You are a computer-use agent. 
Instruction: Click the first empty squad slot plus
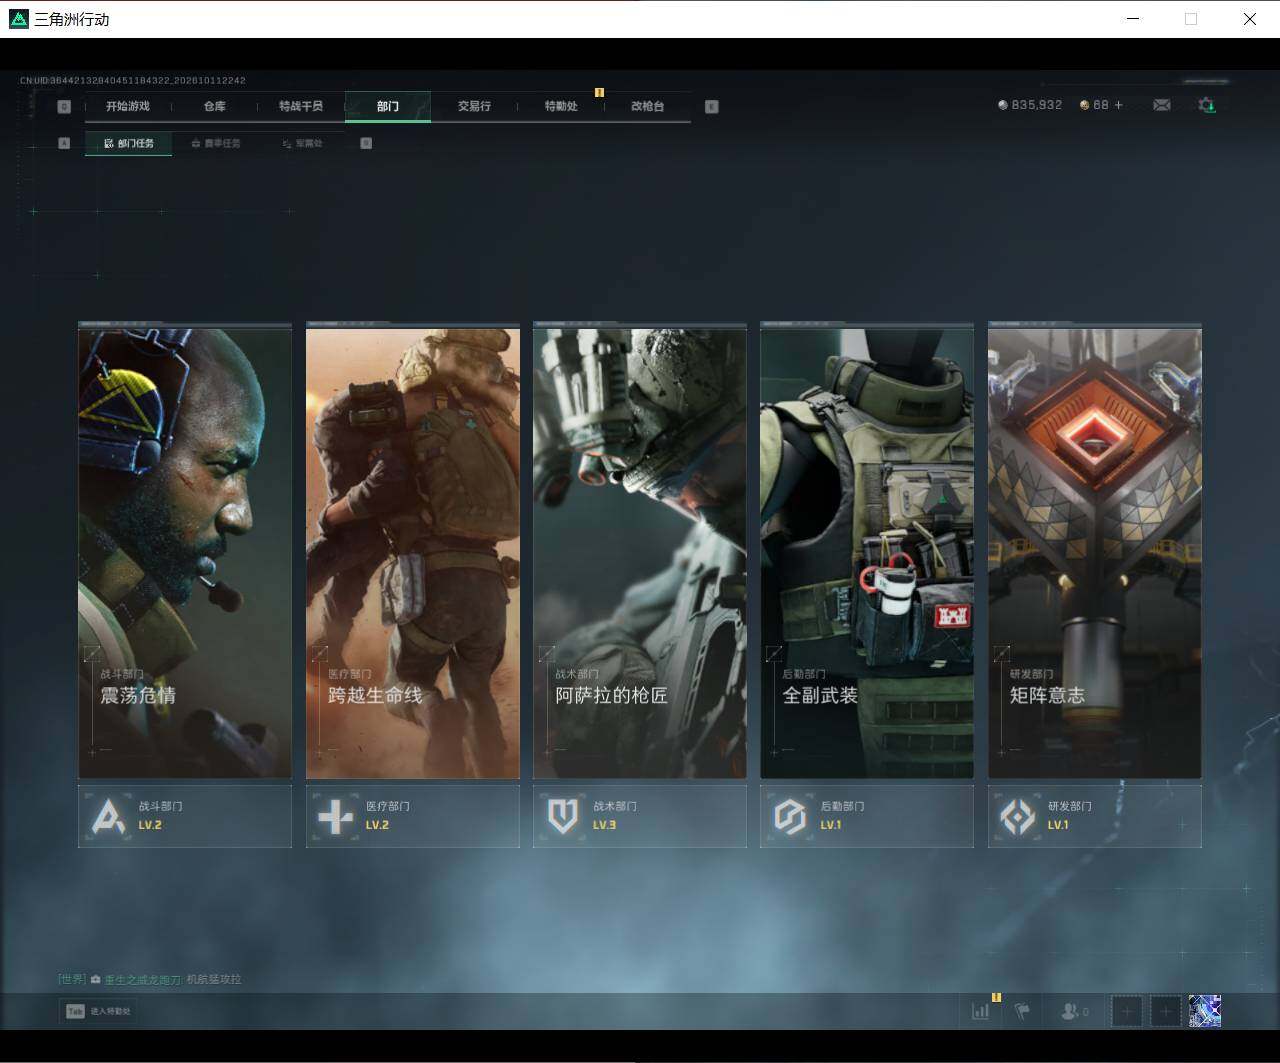(1127, 1012)
